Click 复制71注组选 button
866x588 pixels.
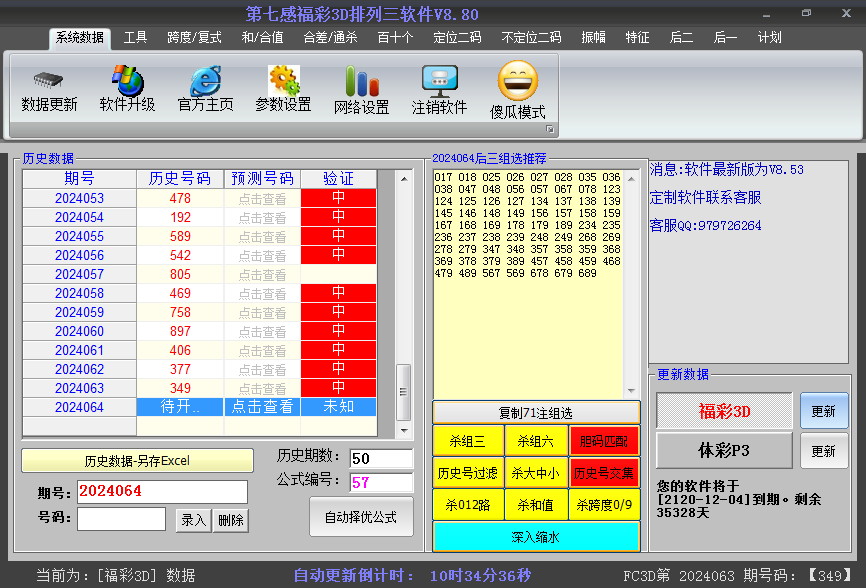tap(536, 413)
